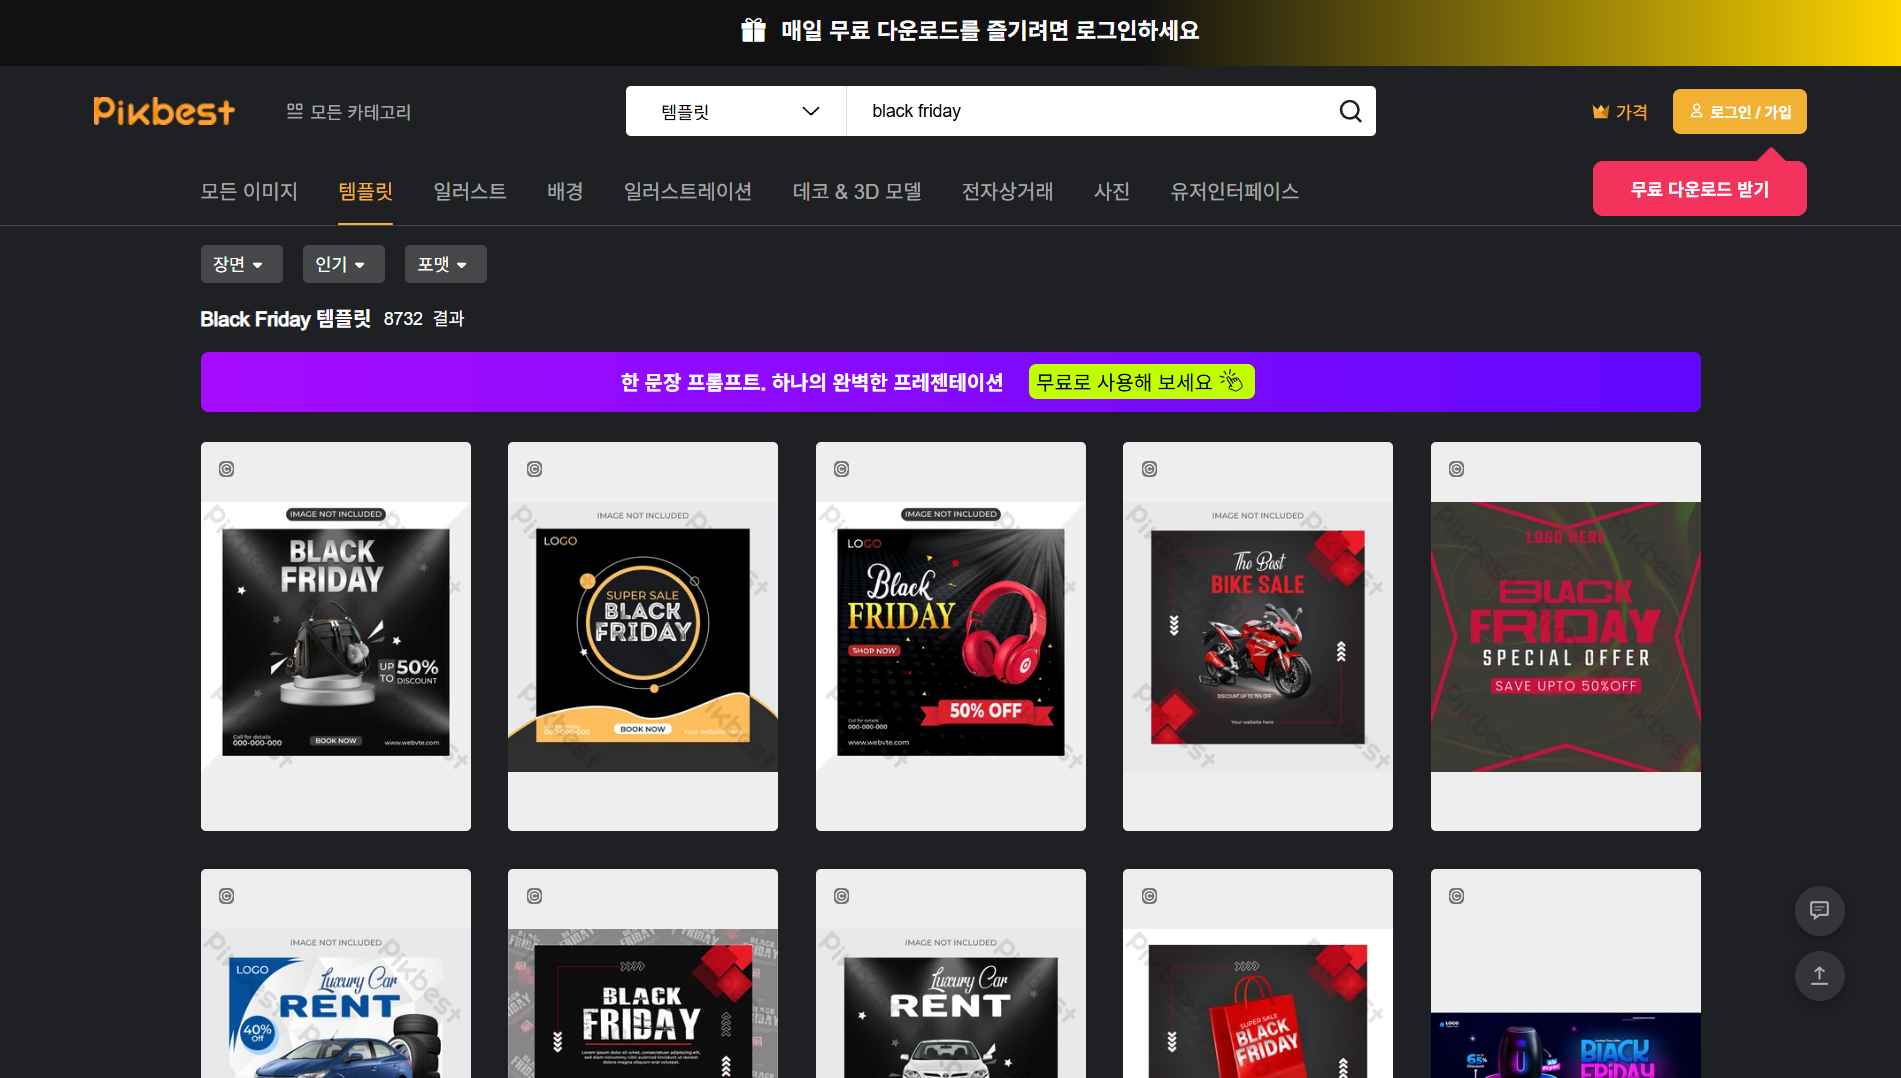Viewport: 1901px width, 1078px height.
Task: Select the 유저인터페이스 tab
Action: point(1236,192)
